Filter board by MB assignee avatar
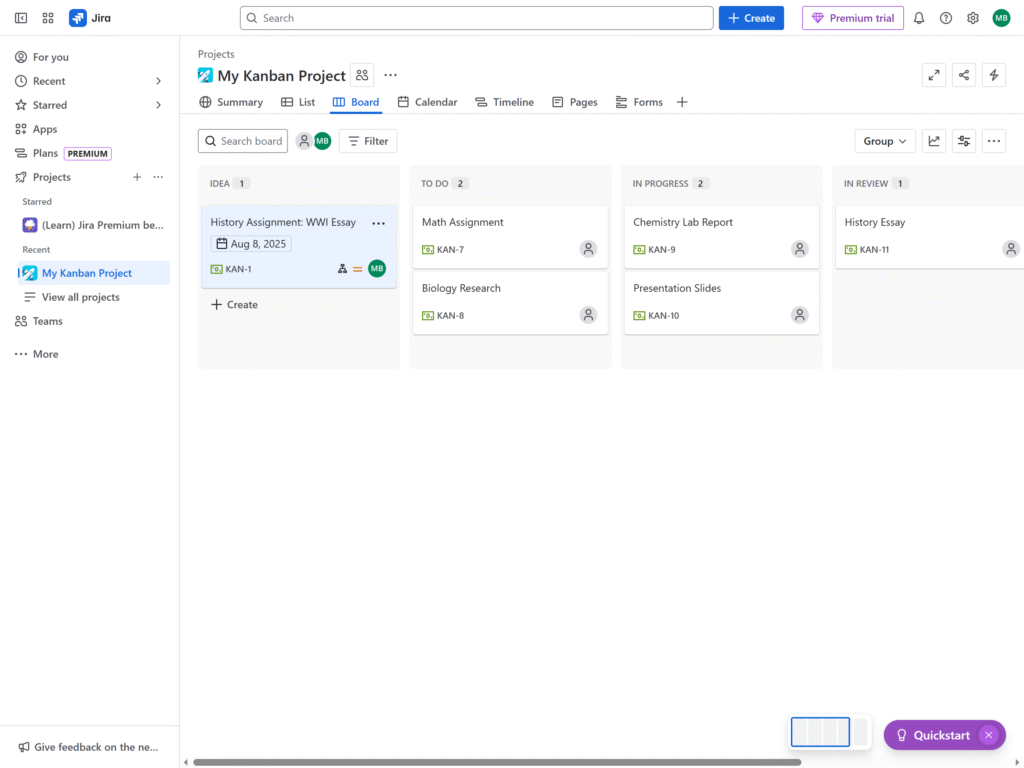The height and width of the screenshot is (768, 1024). [x=323, y=141]
